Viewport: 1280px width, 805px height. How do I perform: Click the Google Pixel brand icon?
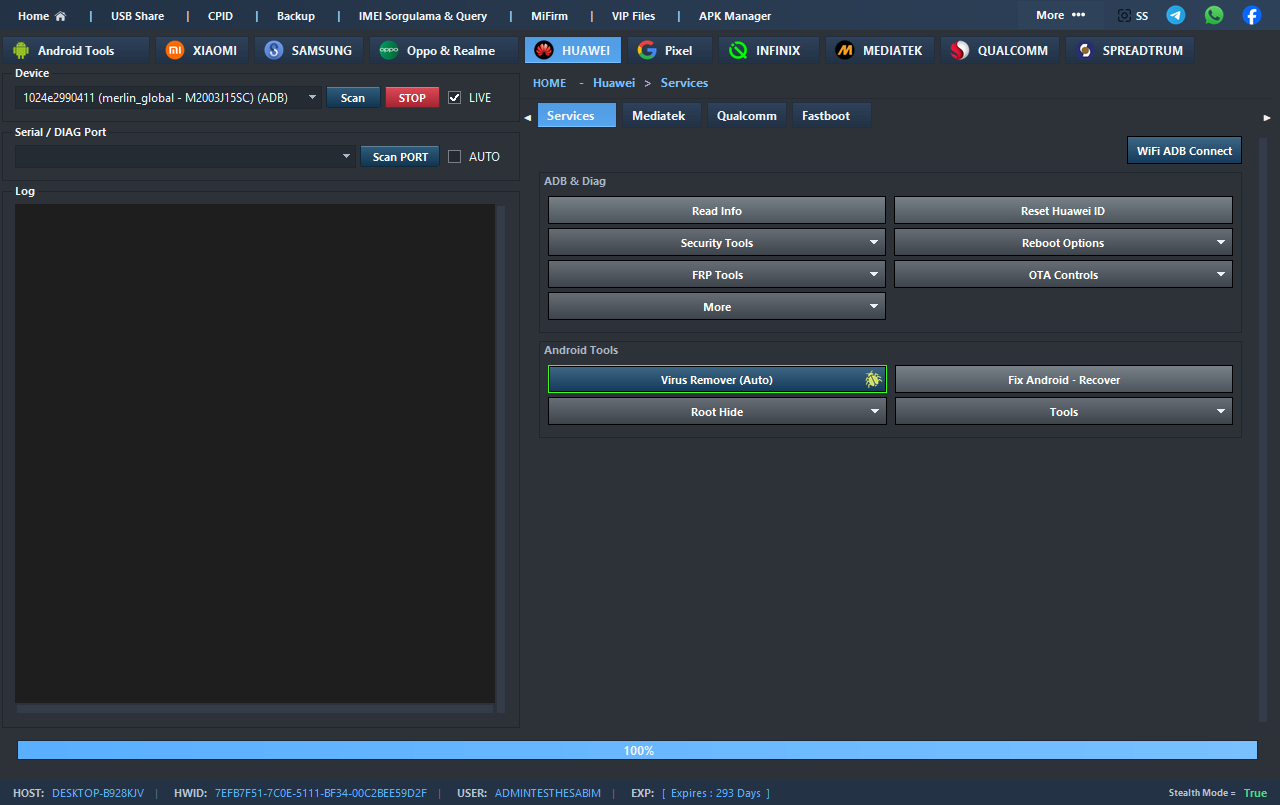click(647, 50)
